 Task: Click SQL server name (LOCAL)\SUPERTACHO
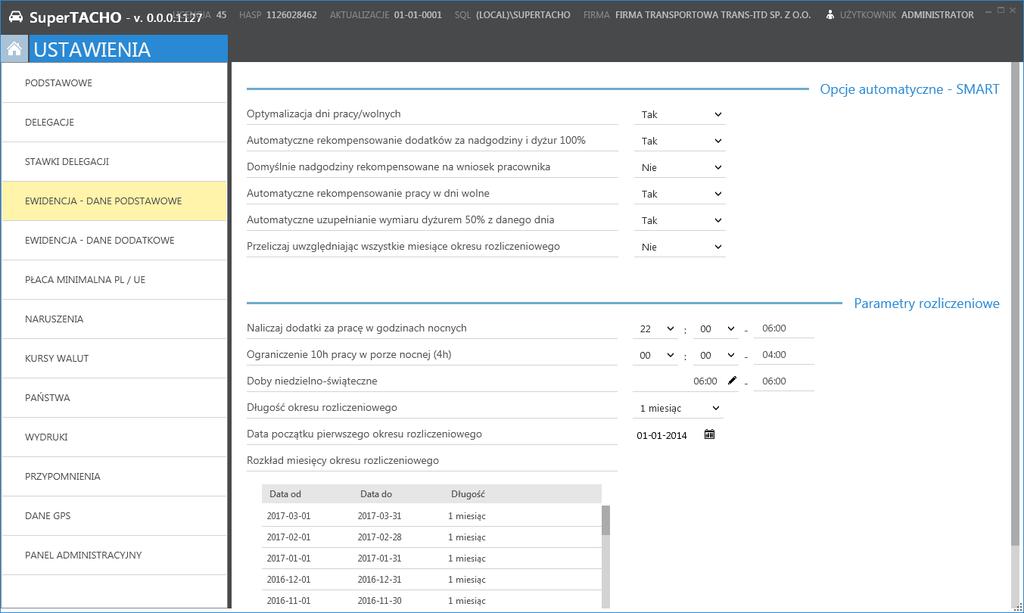[523, 14]
